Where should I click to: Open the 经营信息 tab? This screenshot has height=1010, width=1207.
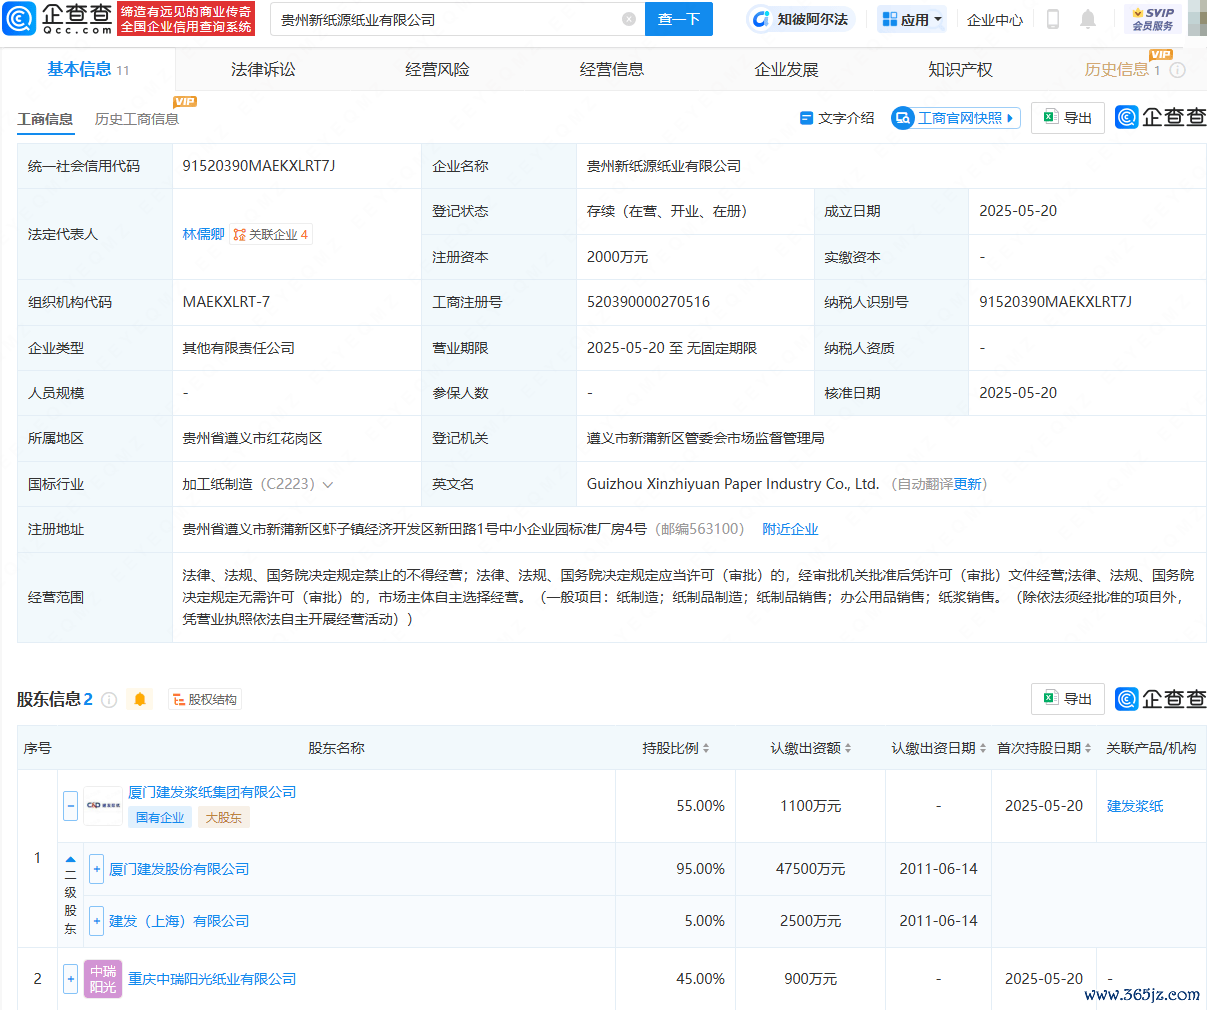click(612, 69)
